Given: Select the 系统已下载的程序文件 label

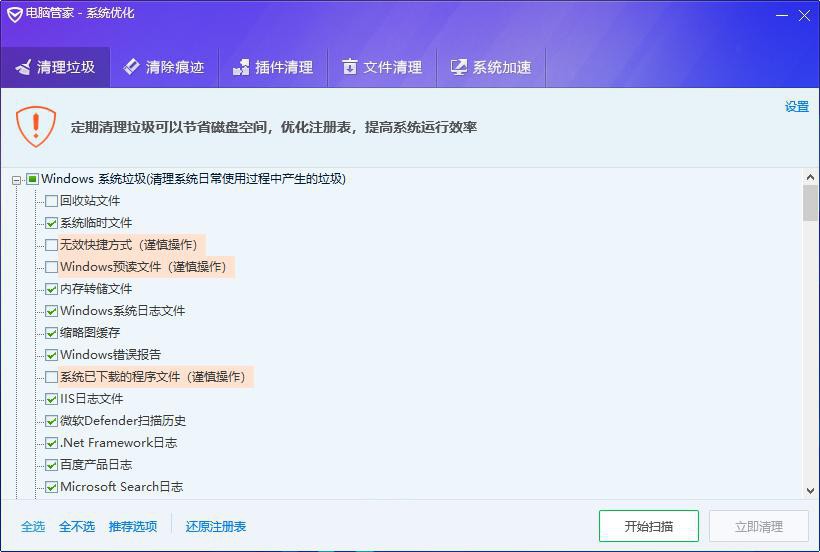Looking at the screenshot, I should coord(156,376).
